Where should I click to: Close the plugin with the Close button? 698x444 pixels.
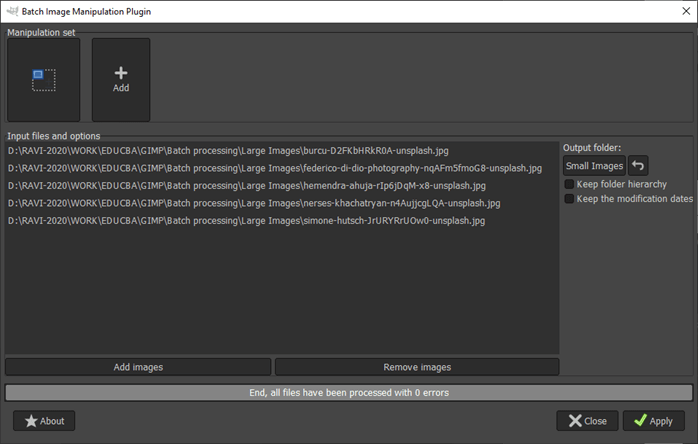(587, 421)
